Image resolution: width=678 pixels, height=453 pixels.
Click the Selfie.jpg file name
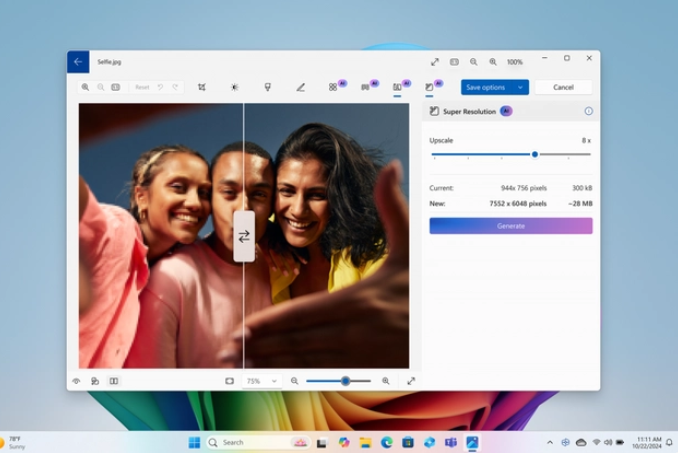[x=109, y=62]
